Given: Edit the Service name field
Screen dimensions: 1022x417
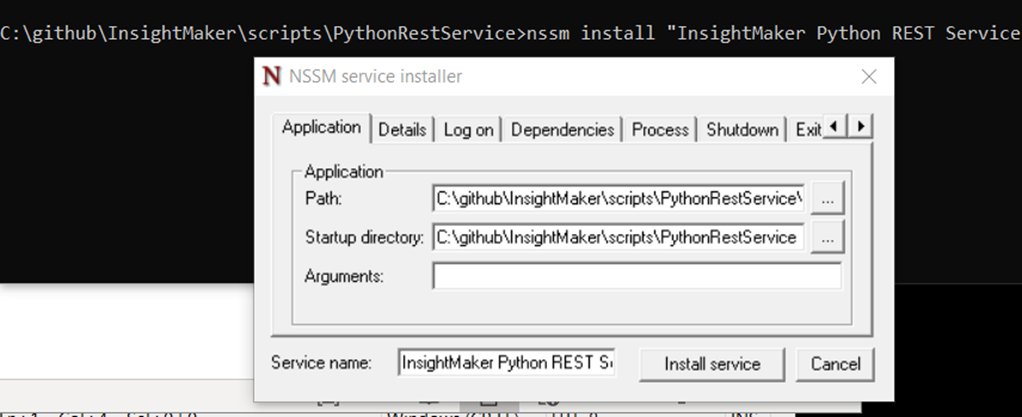Looking at the screenshot, I should [506, 364].
